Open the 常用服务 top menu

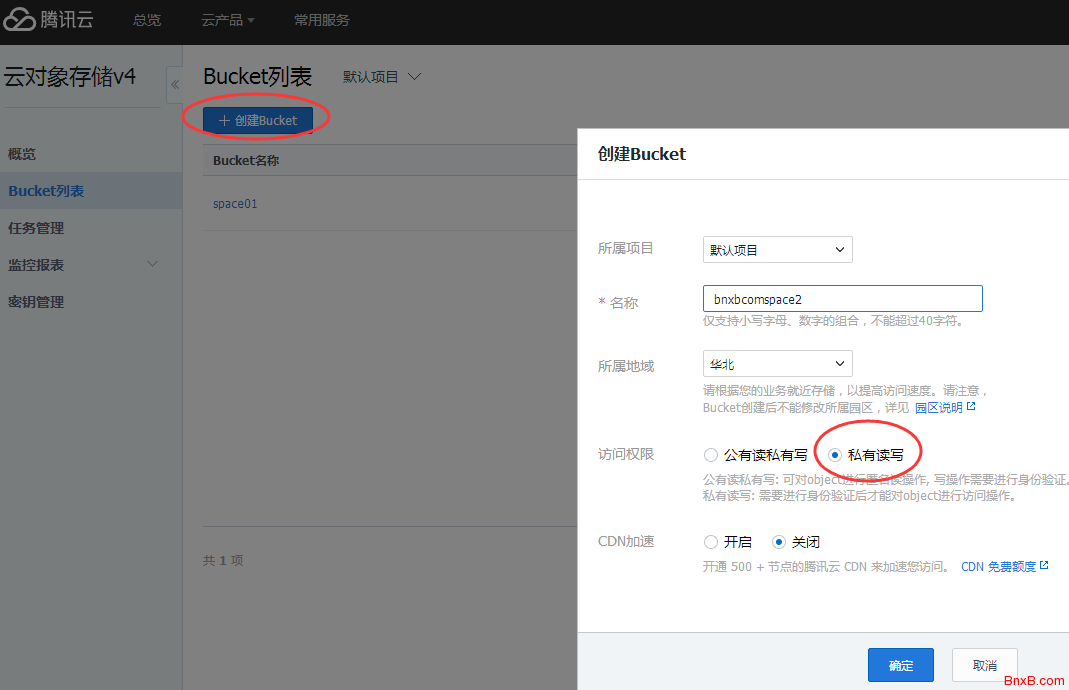pyautogui.click(x=322, y=20)
